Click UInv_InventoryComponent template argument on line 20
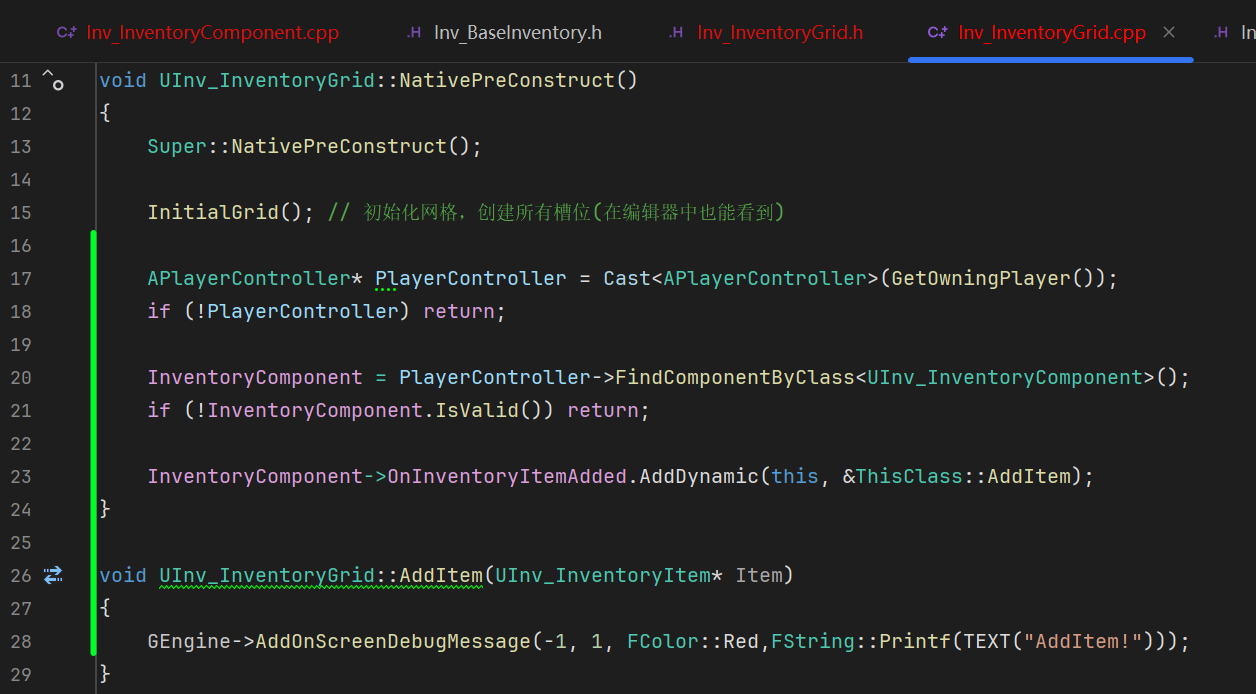 coord(1005,377)
